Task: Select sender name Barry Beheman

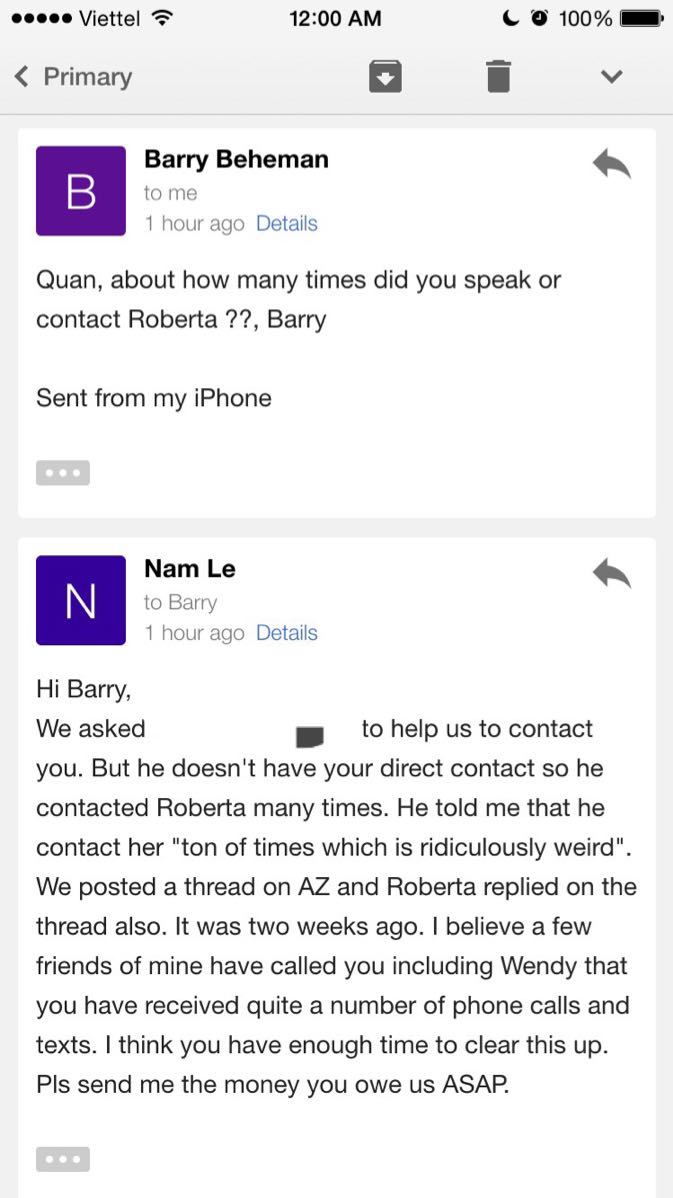Action: click(x=236, y=159)
